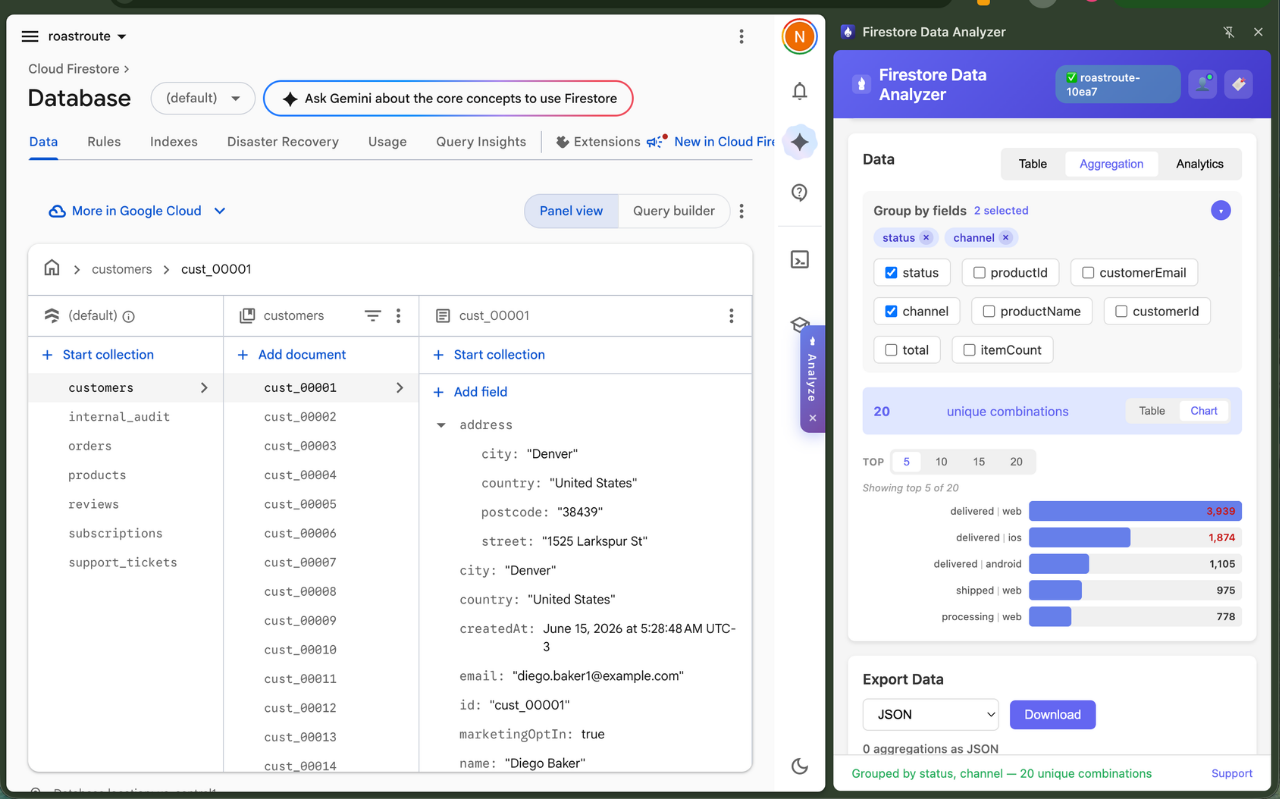This screenshot has width=1280, height=800.
Task: Open the help question mark icon
Action: pos(799,193)
